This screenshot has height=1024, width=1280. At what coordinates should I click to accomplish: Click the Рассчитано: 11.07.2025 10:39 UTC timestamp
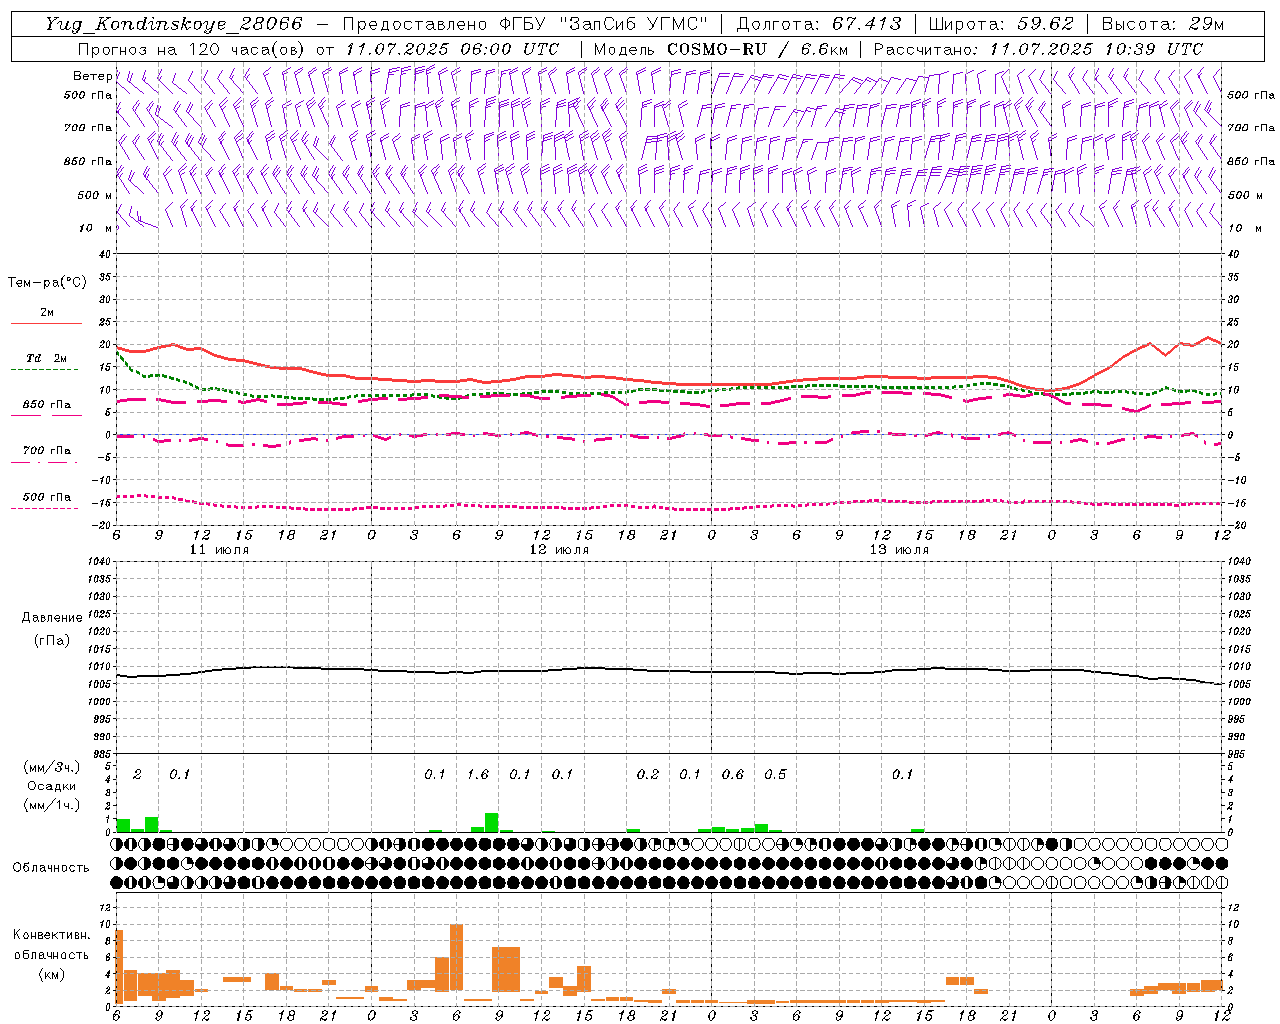[x=1038, y=49]
